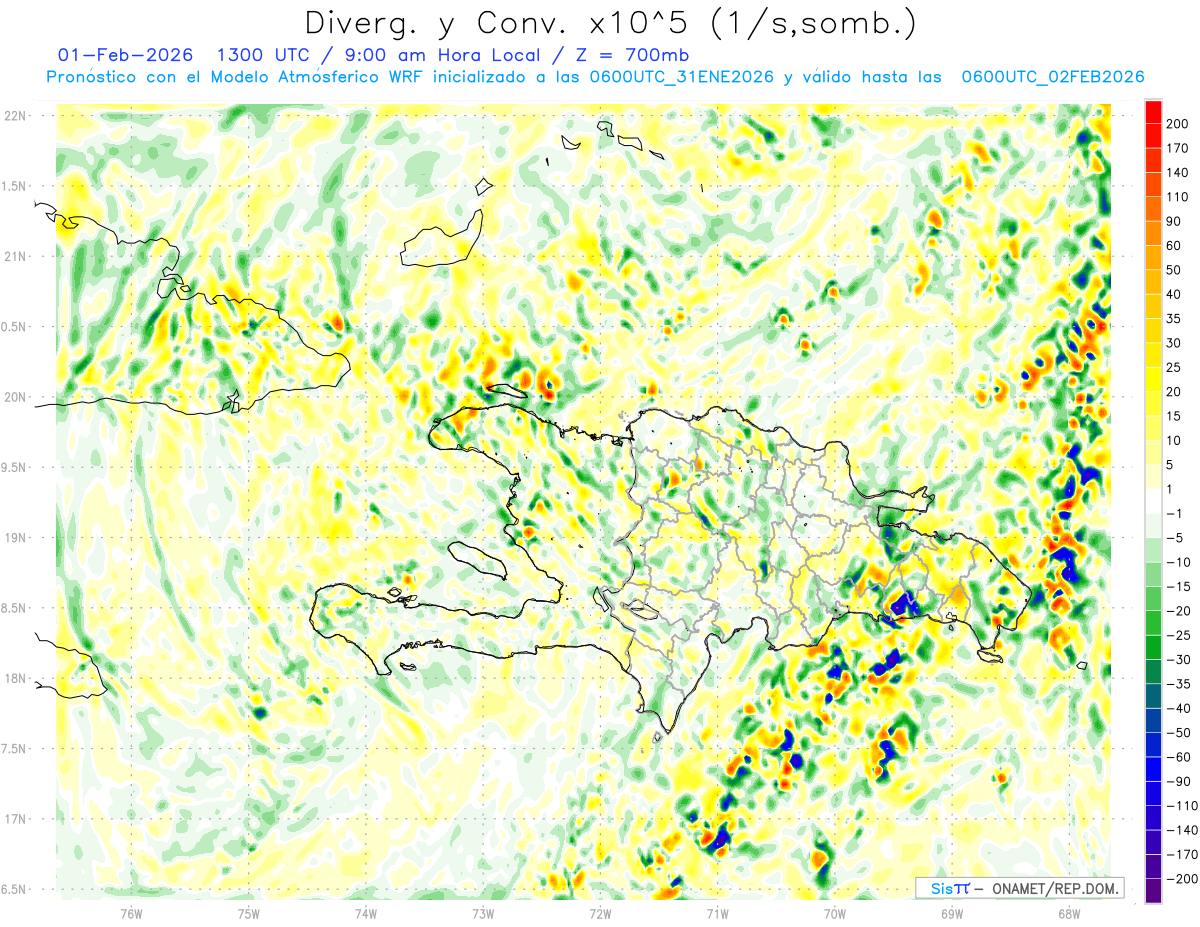
Task: Pick the red top colorbar segment
Action: (1153, 112)
